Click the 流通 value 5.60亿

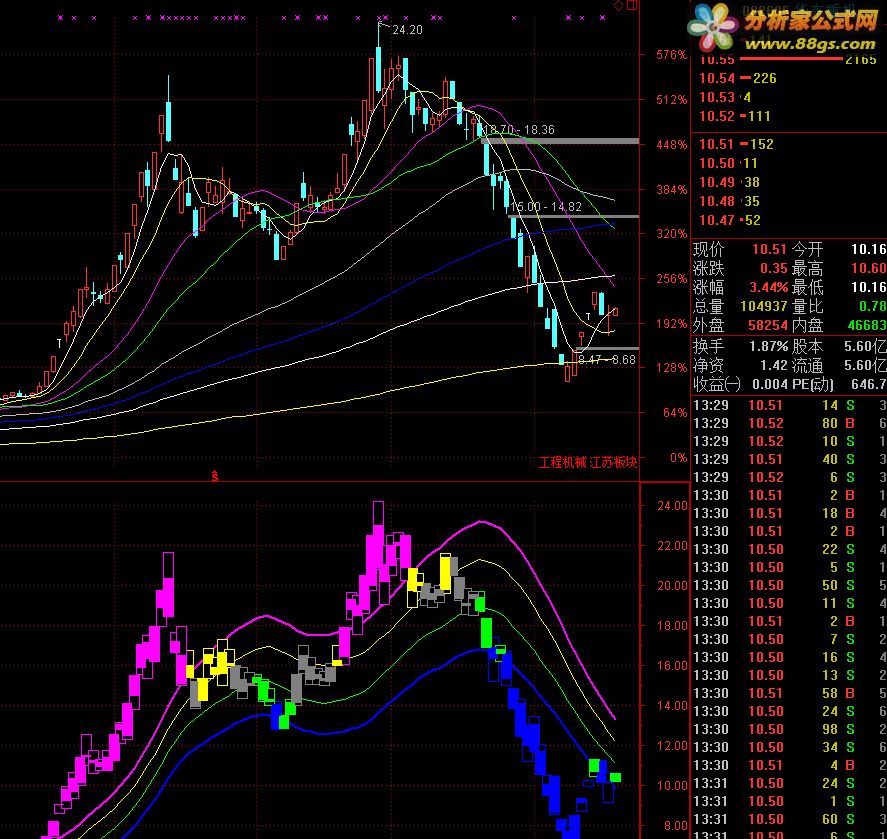pos(865,365)
